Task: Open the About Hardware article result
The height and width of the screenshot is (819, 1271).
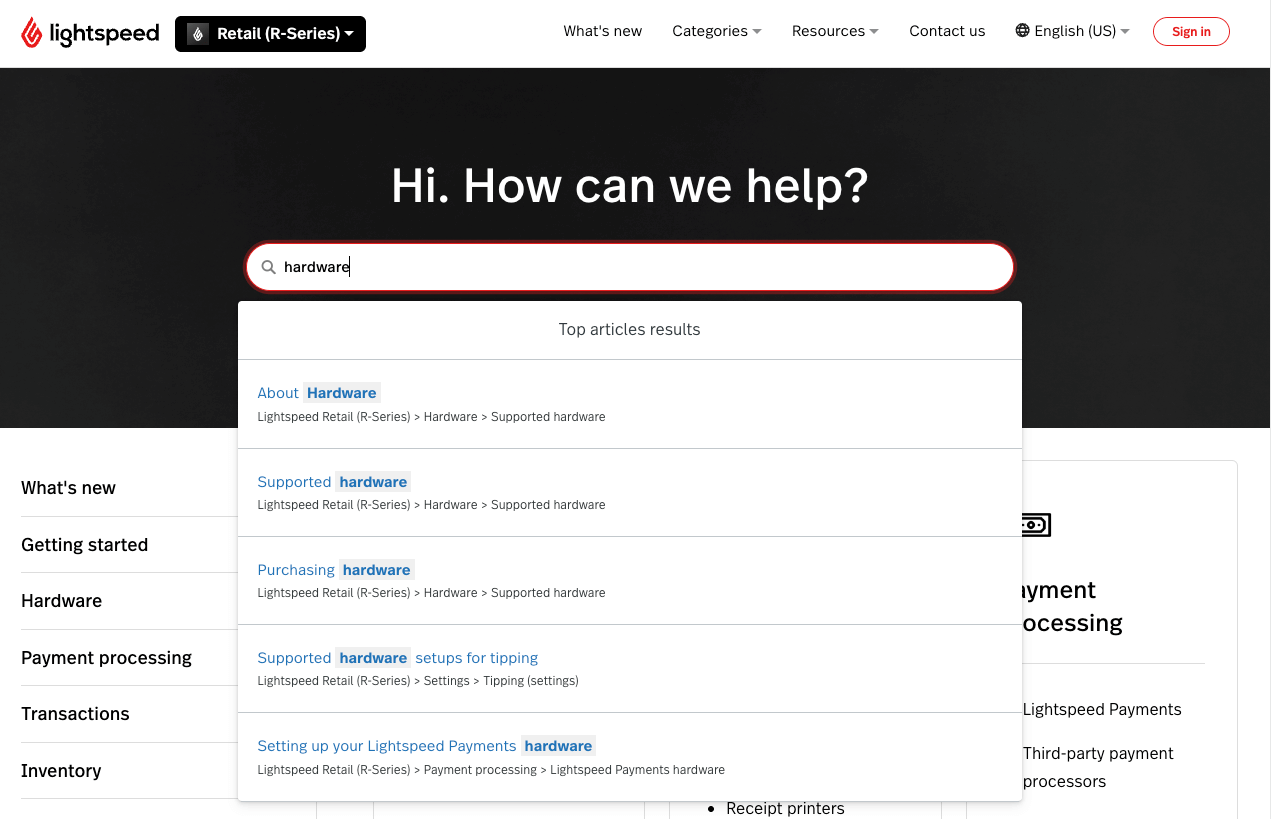Action: pyautogui.click(x=317, y=393)
